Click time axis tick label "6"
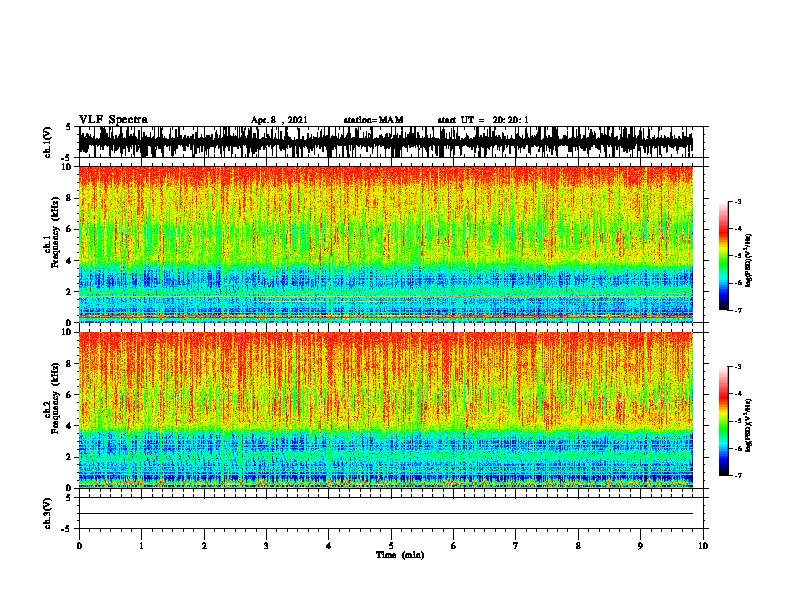This screenshot has width=792, height=612. [x=454, y=546]
